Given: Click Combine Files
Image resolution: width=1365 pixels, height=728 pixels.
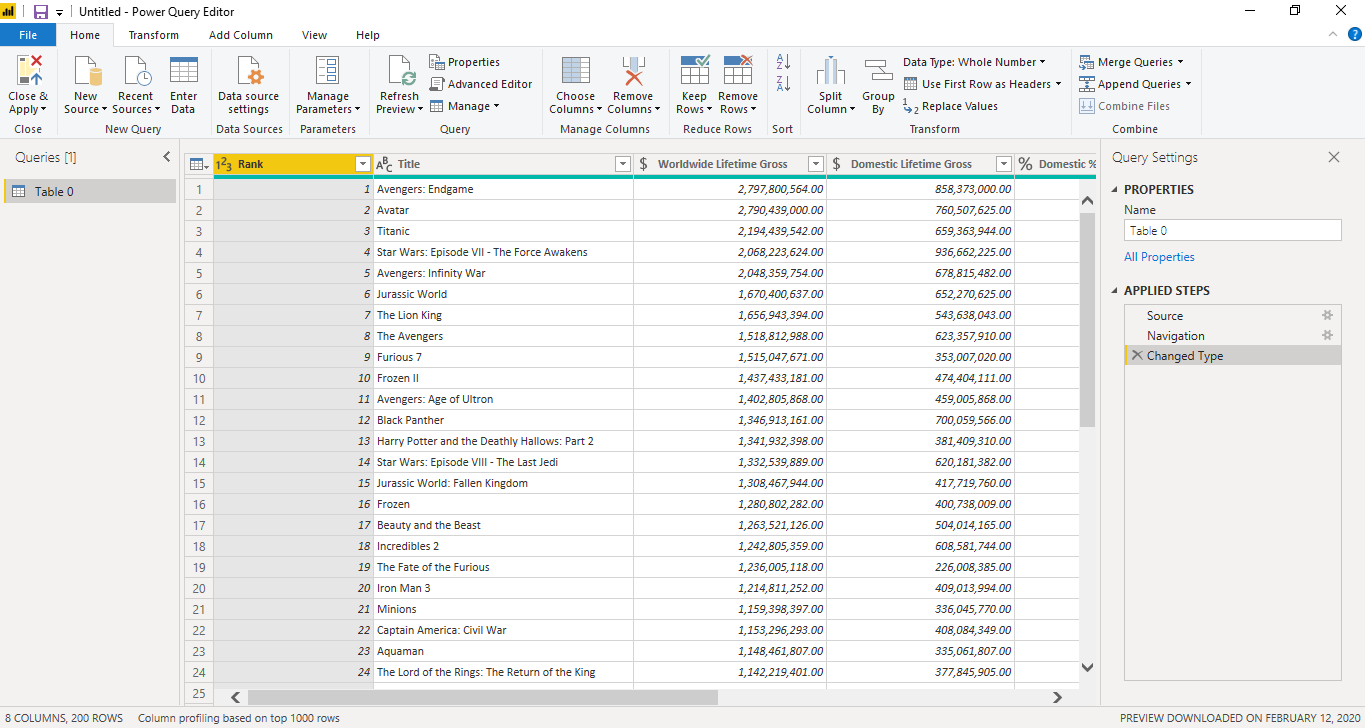Looking at the screenshot, I should [x=1125, y=106].
